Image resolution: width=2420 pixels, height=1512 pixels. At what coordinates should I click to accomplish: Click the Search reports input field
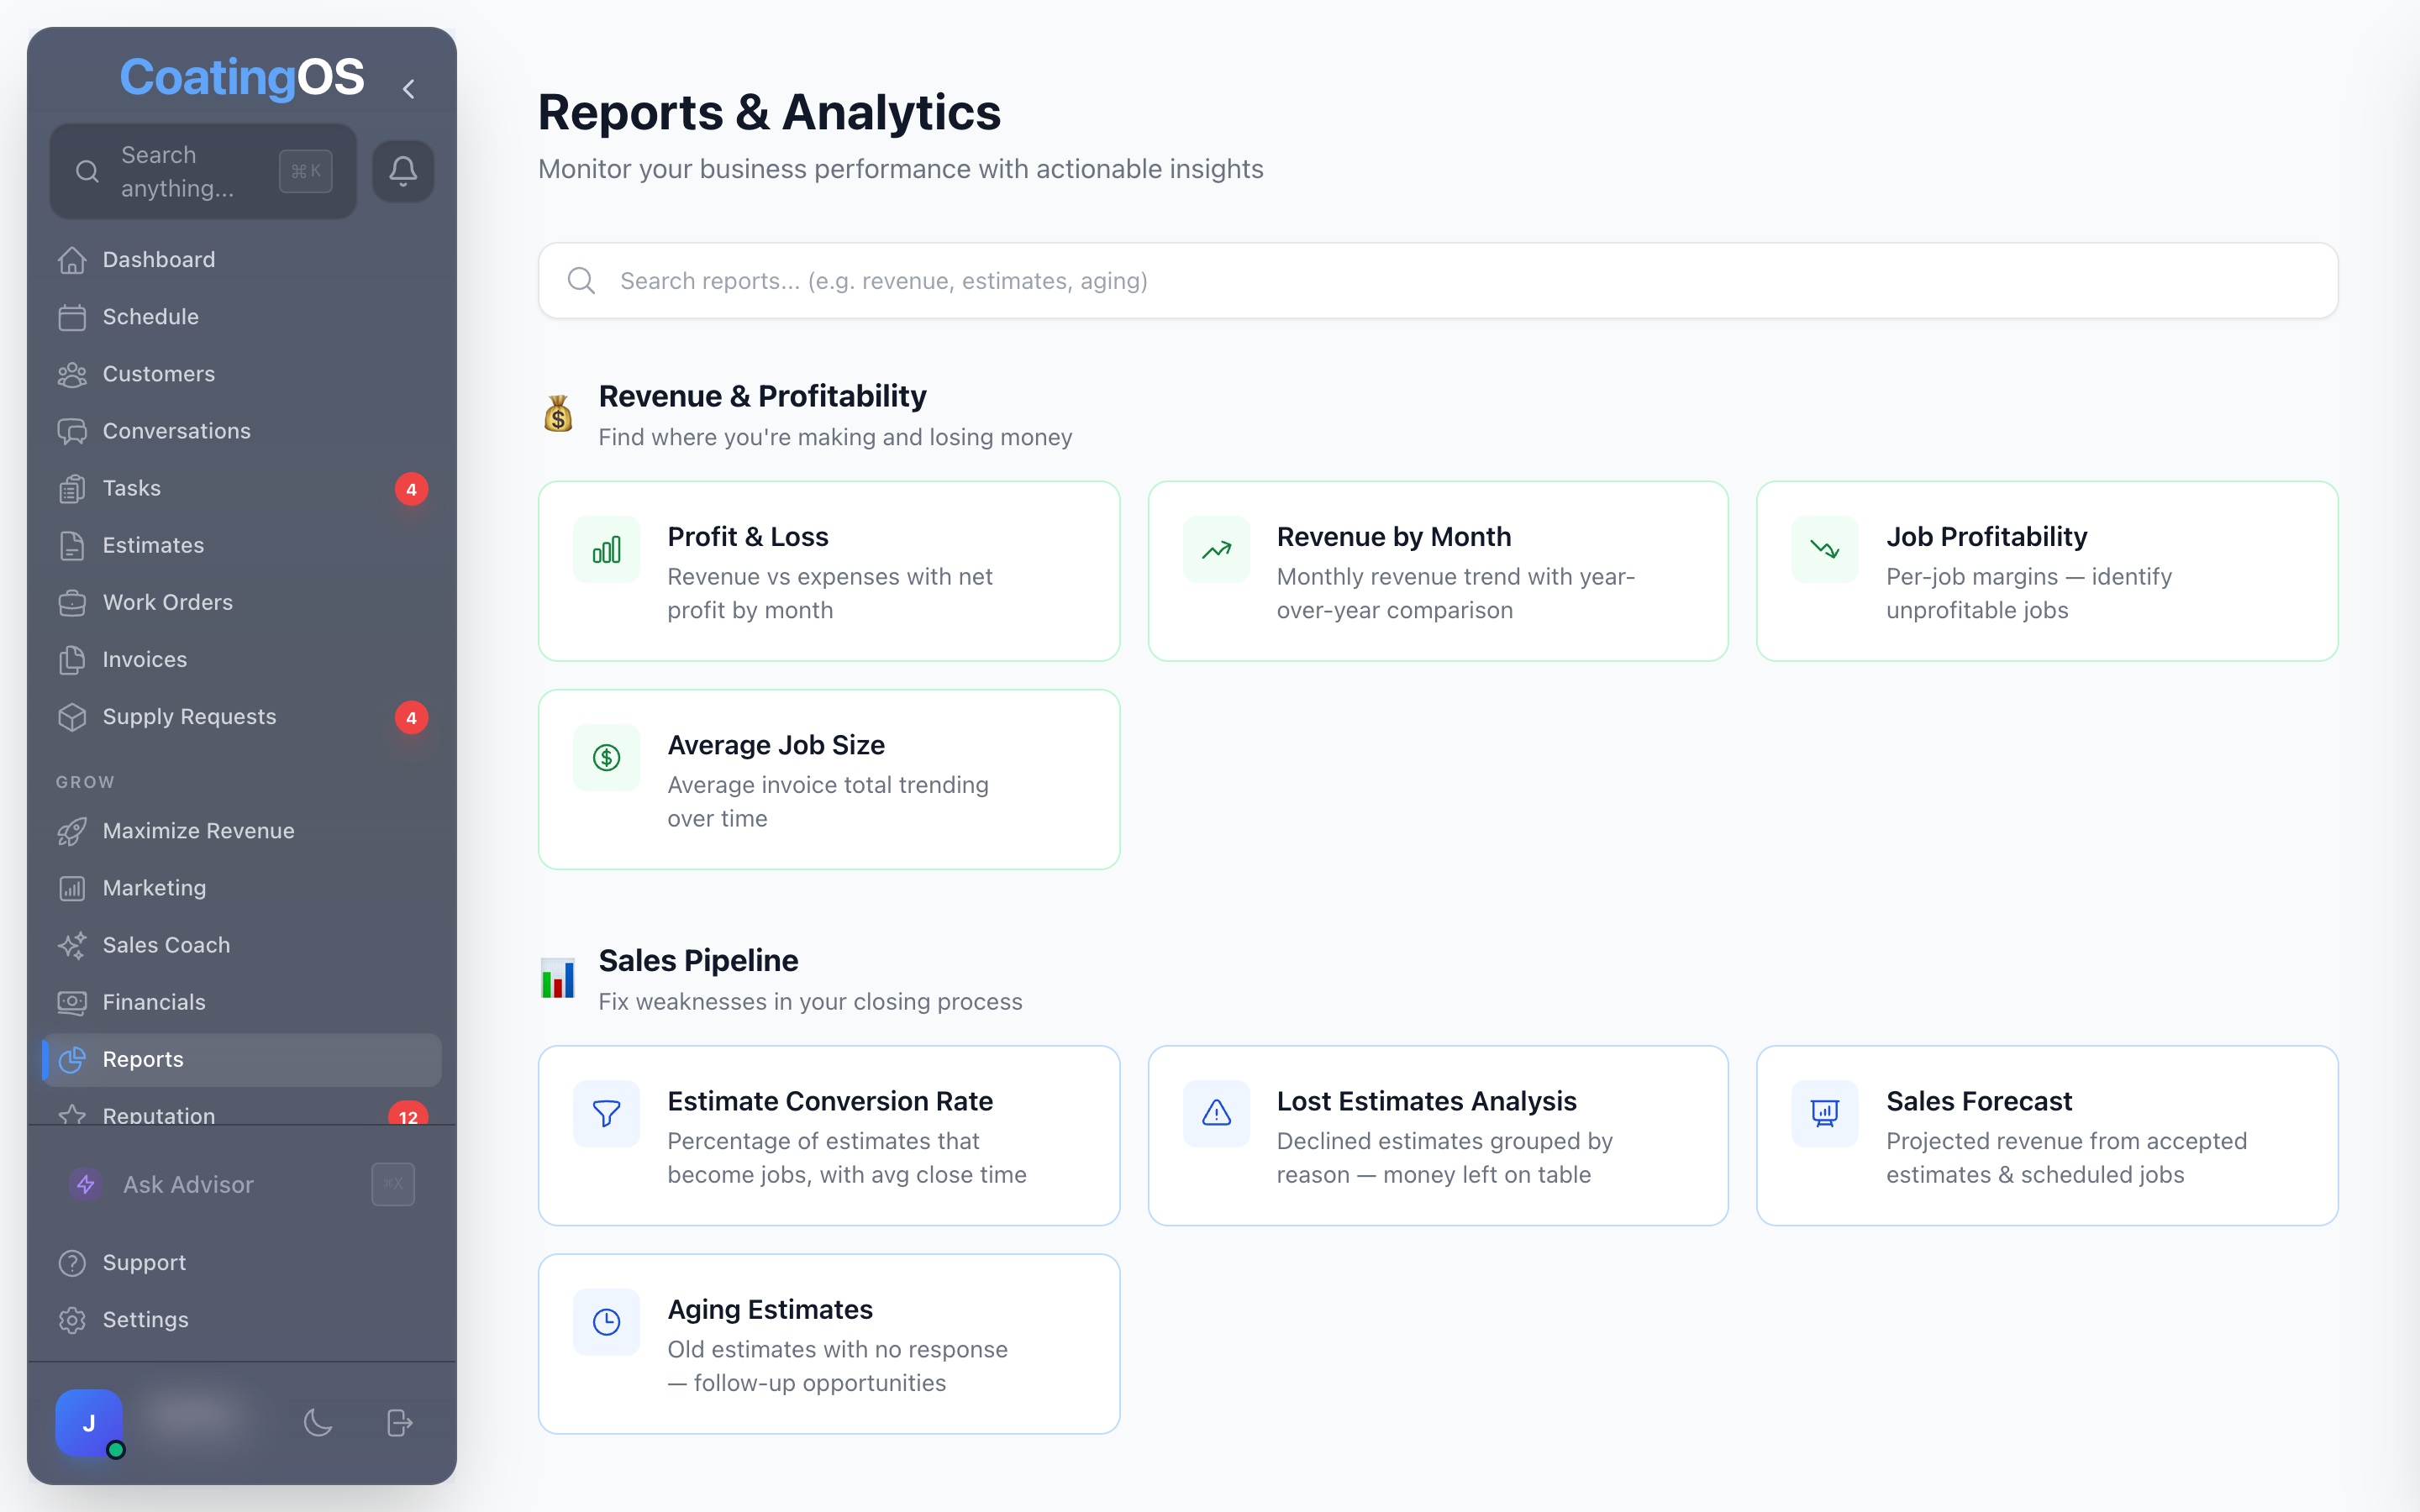click(x=1437, y=281)
